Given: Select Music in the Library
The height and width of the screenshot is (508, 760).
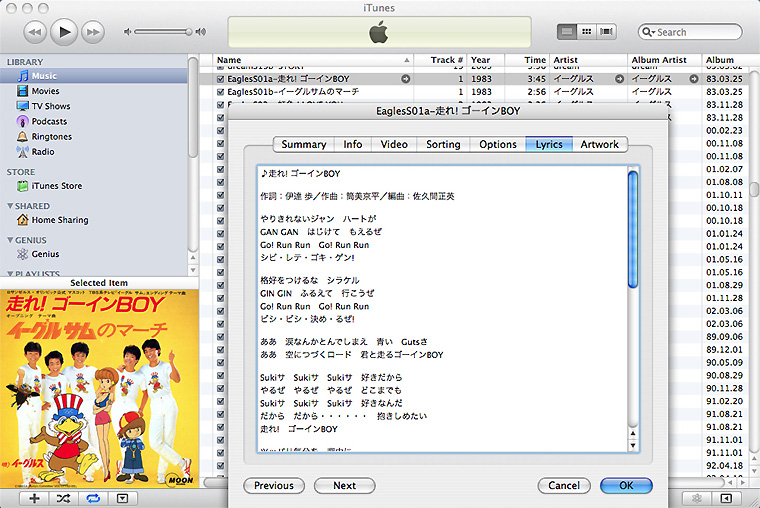Looking at the screenshot, I should click(x=94, y=76).
